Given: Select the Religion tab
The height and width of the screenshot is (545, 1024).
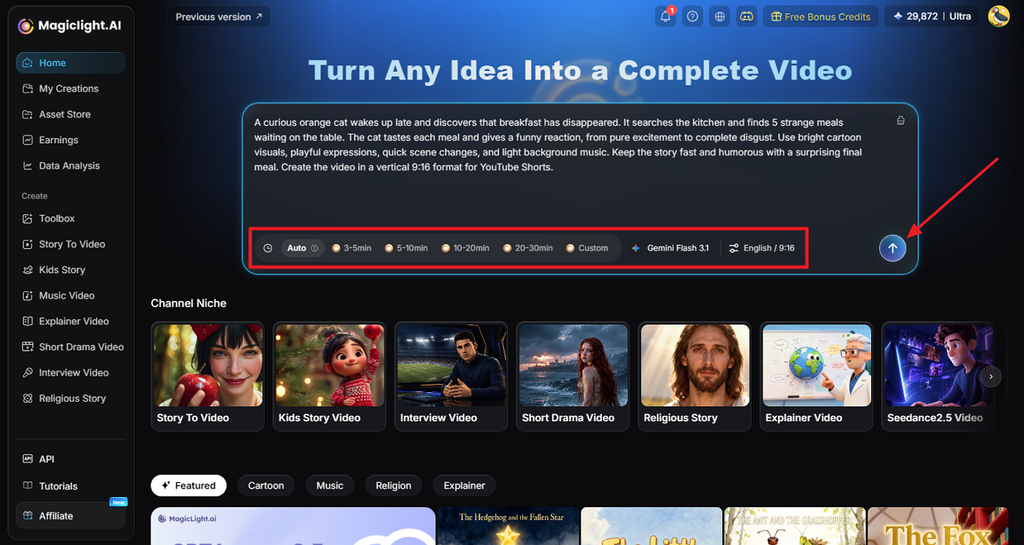Looking at the screenshot, I should 393,486.
